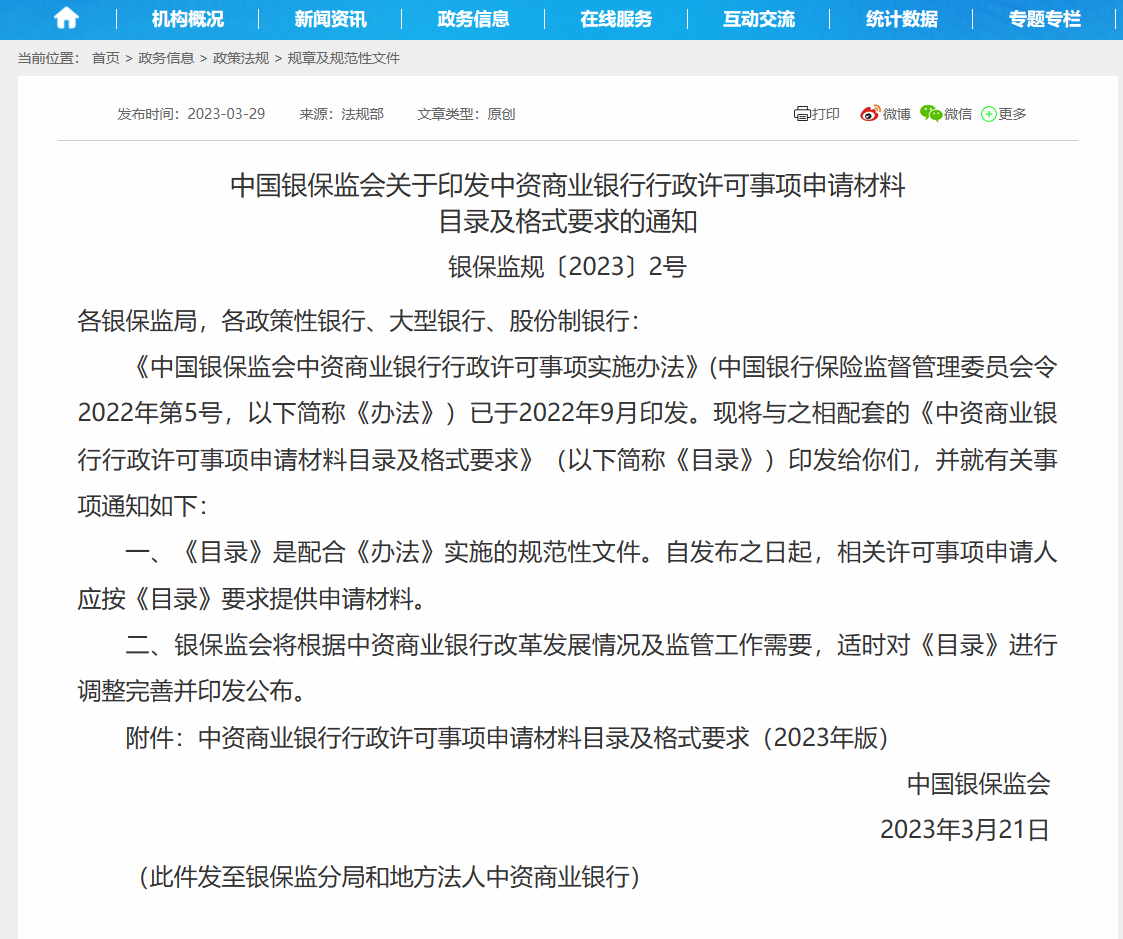The height and width of the screenshot is (939, 1123).
Task: Open the 政务信息 navigation menu
Action: point(473,19)
